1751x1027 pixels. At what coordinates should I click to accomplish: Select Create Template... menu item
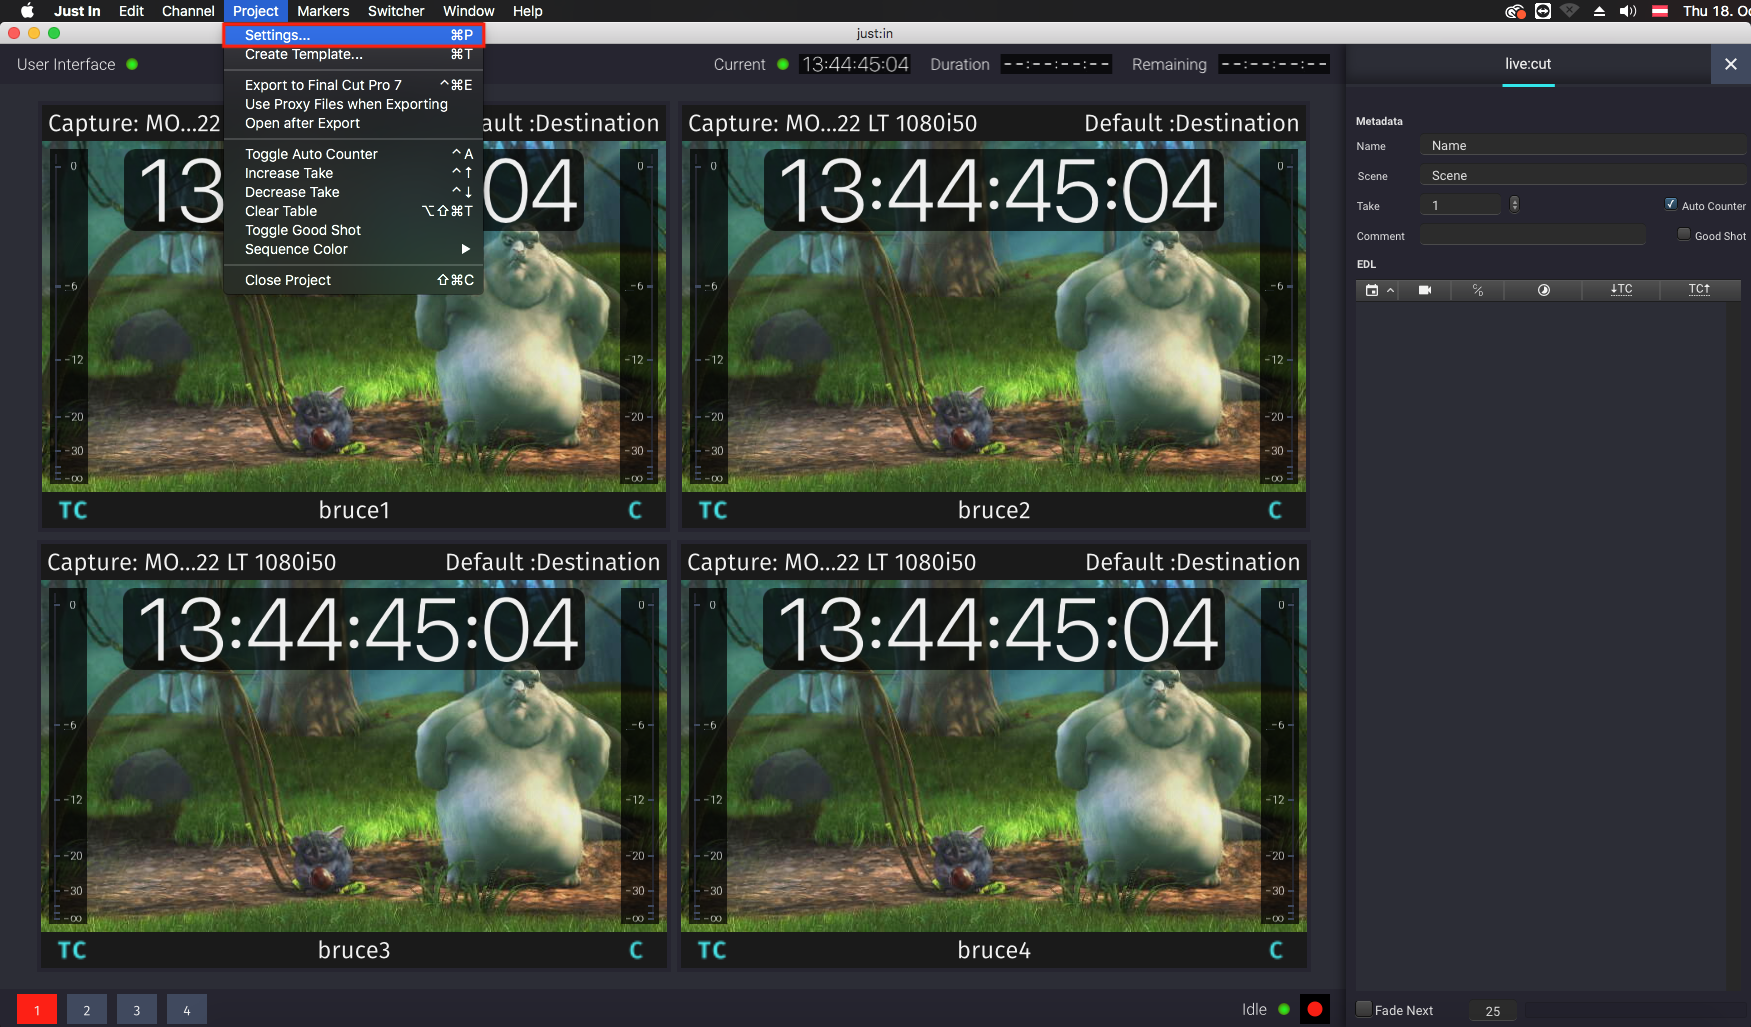click(x=353, y=54)
